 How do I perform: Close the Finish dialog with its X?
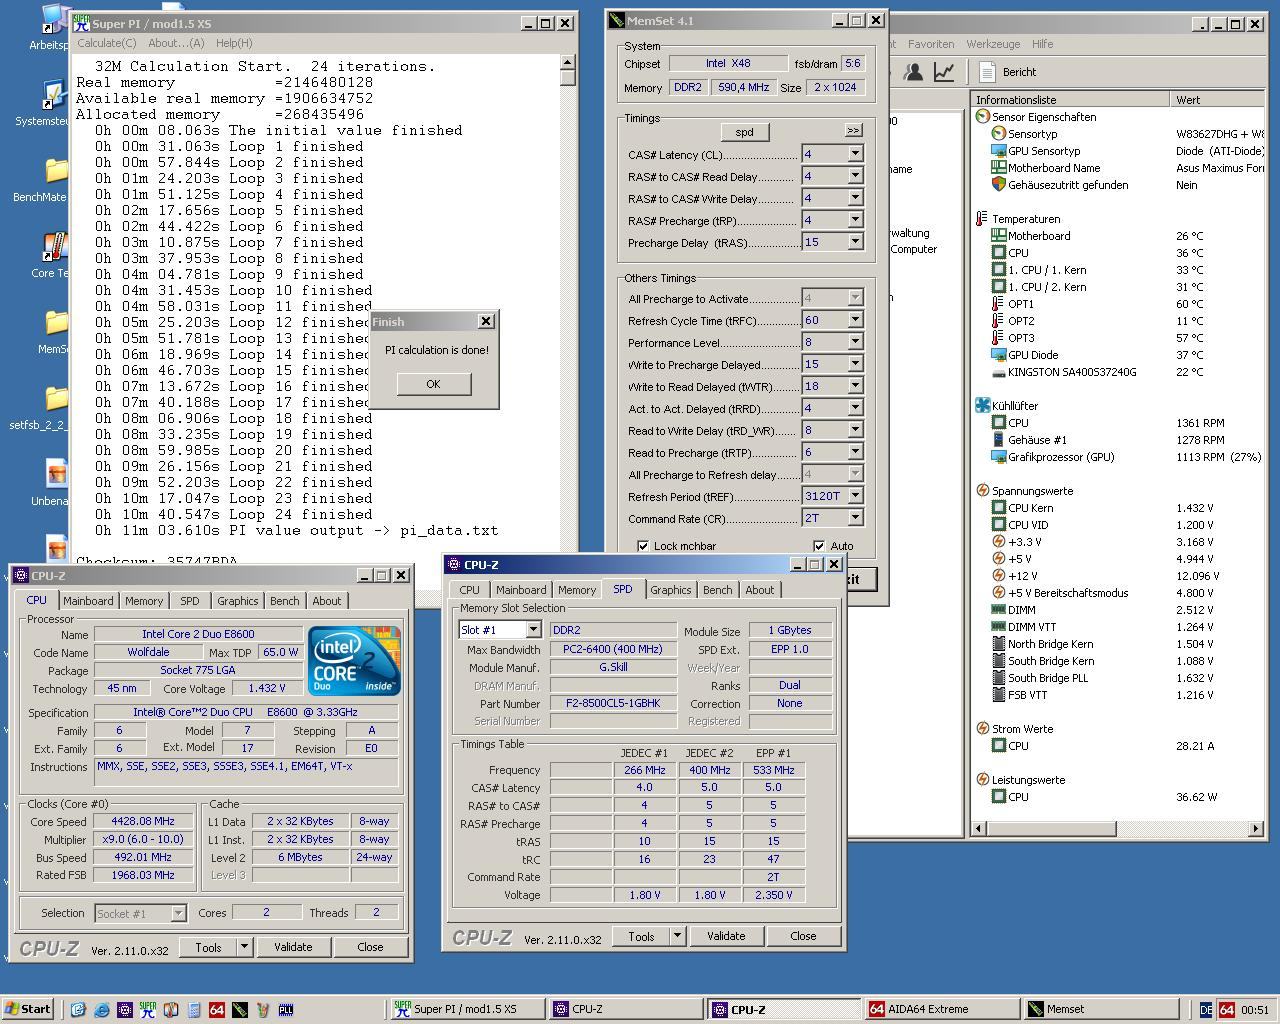tap(486, 321)
